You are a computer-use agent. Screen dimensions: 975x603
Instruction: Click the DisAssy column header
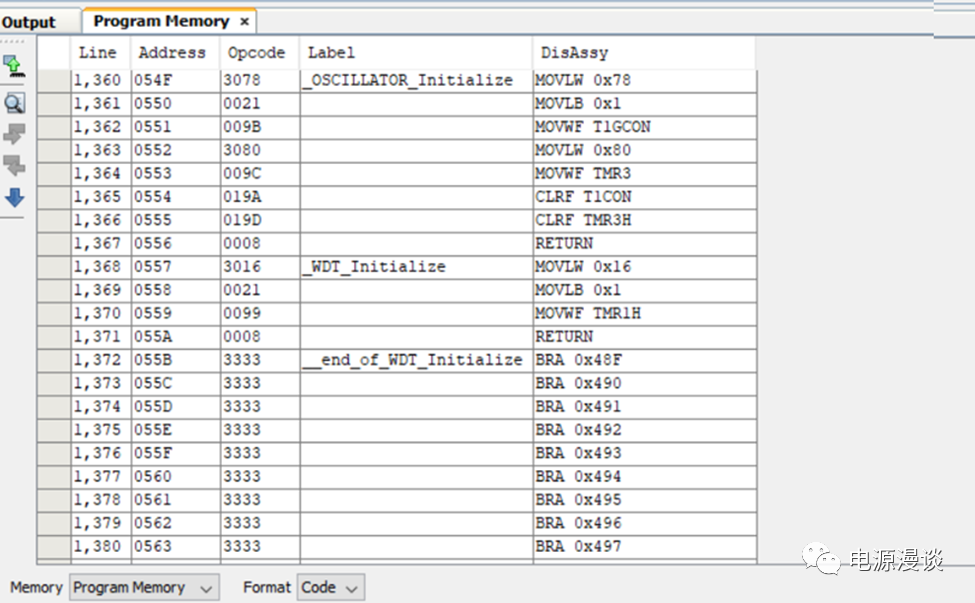coord(574,53)
